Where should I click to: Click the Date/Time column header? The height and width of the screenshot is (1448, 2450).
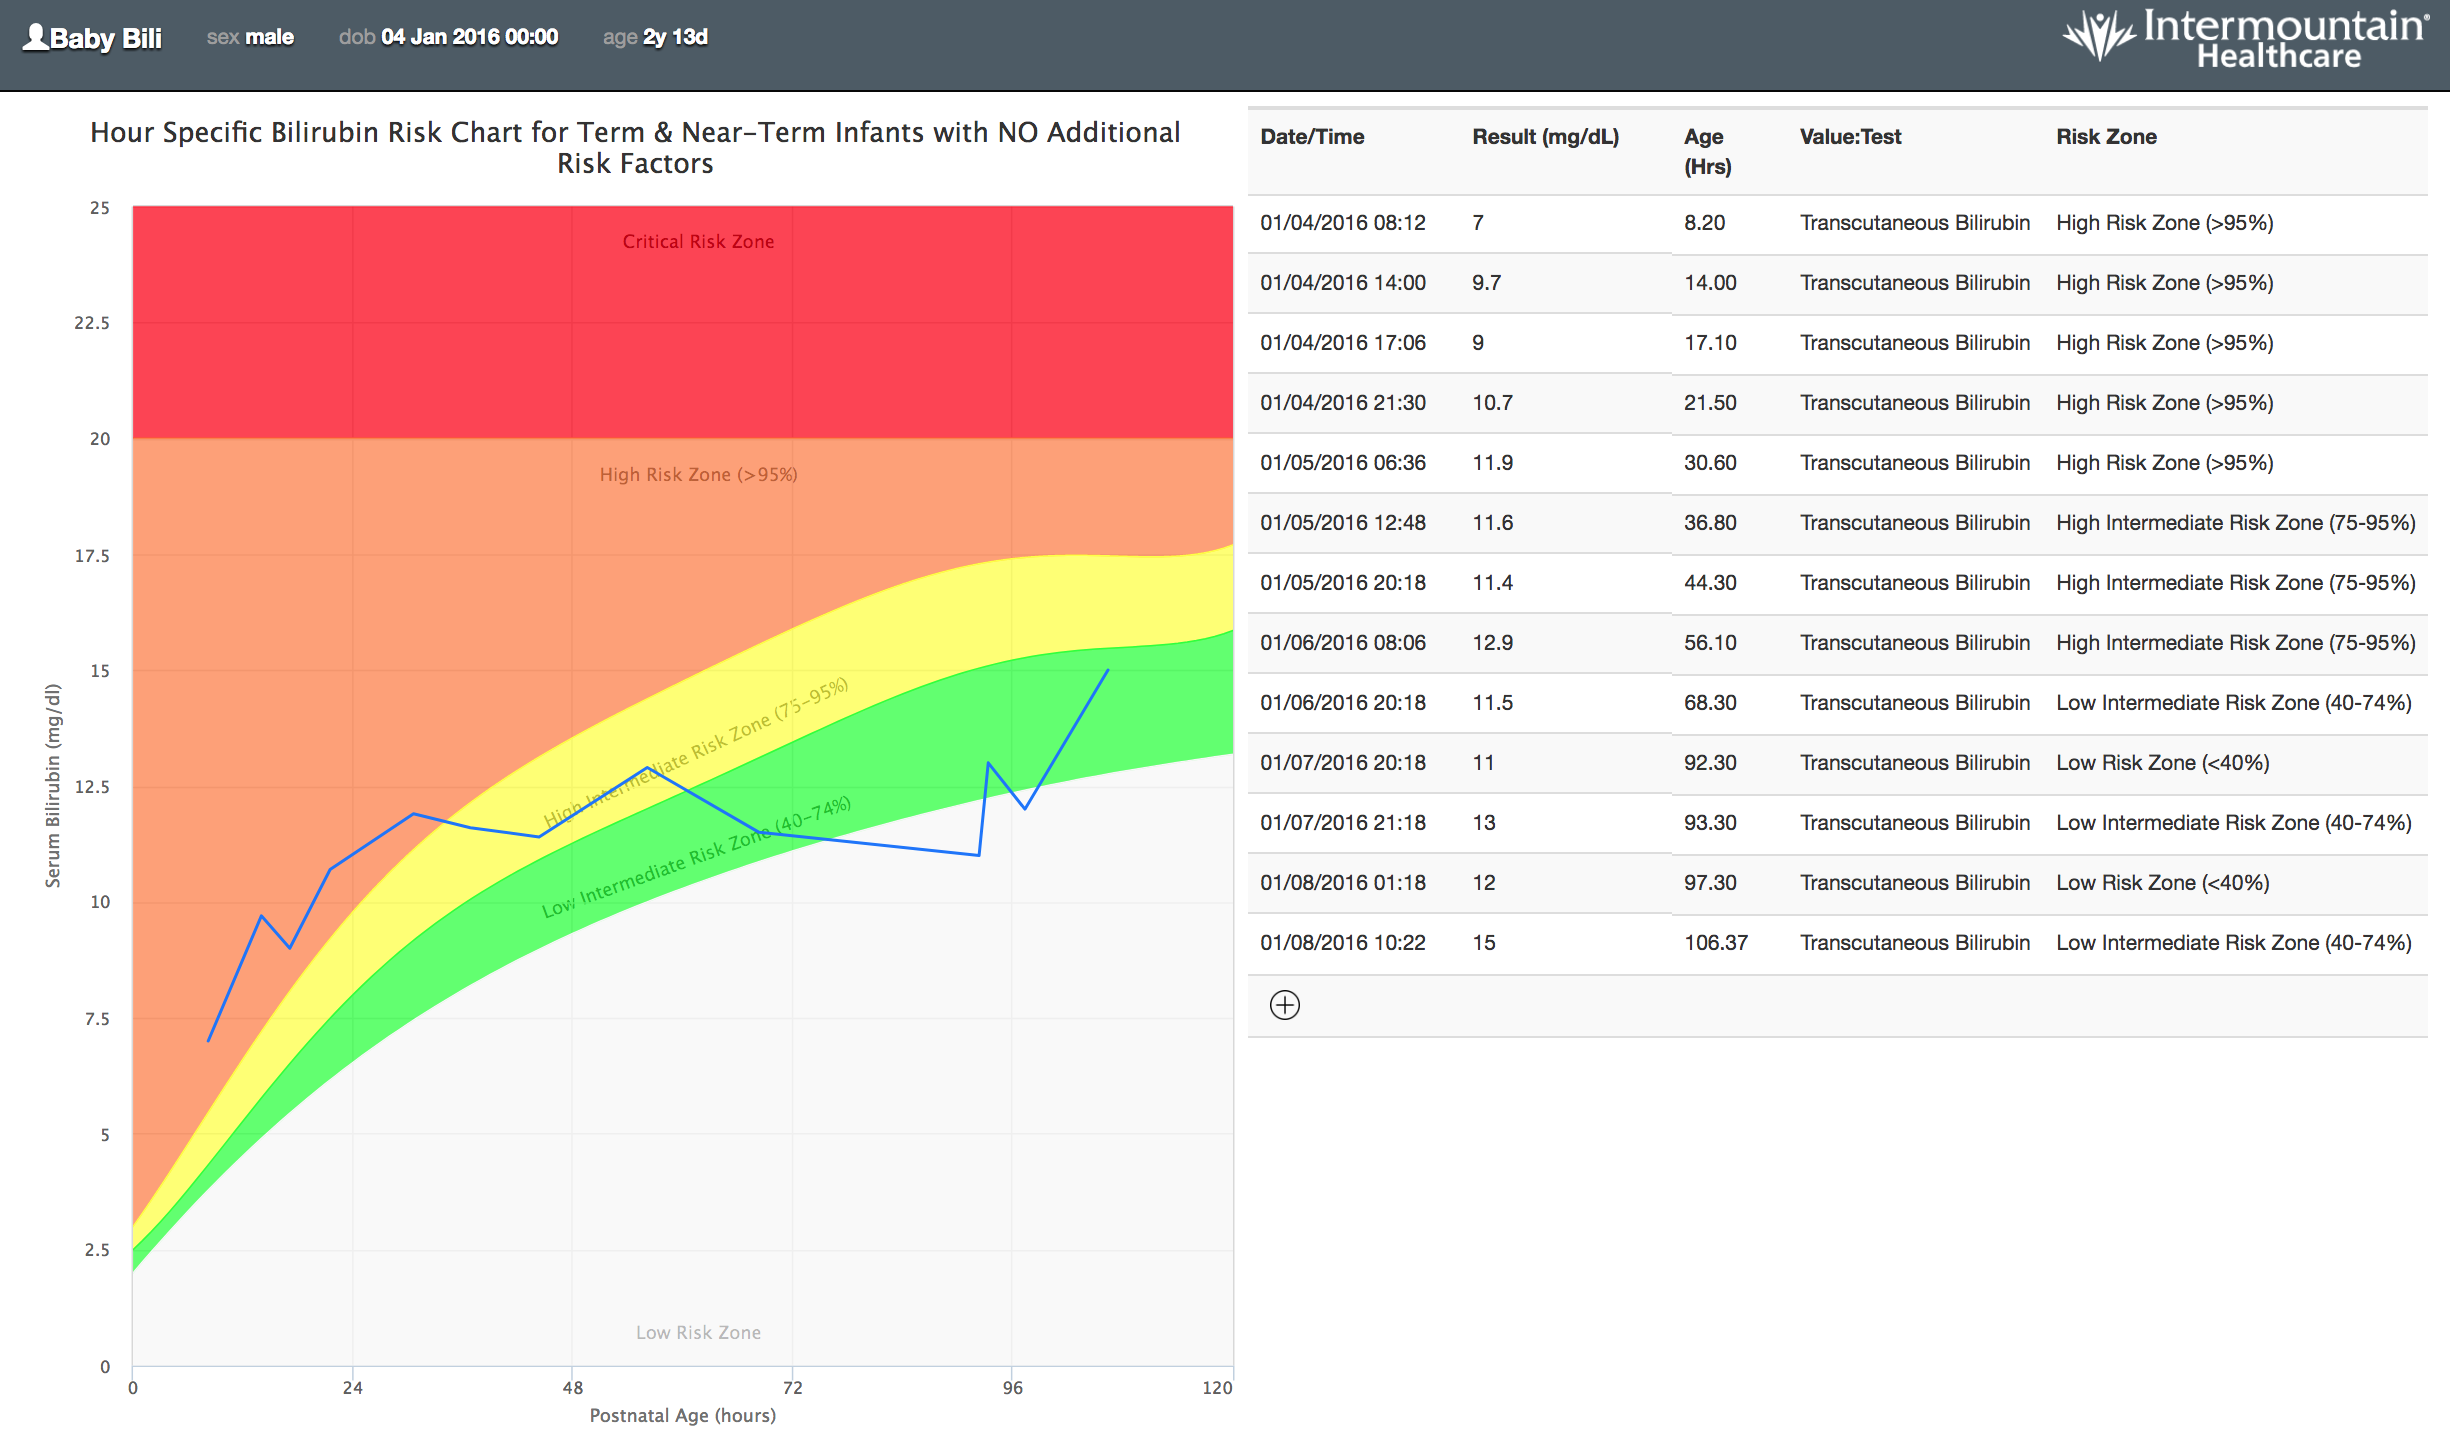pos(1312,137)
